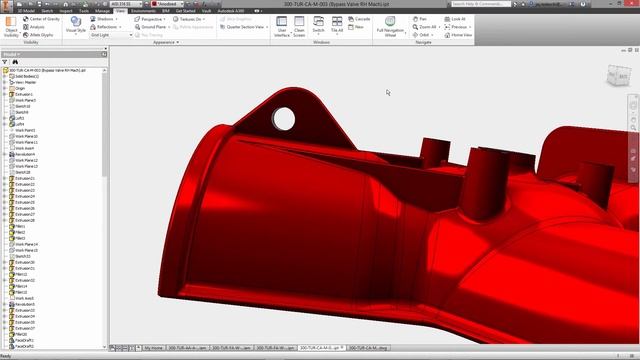Screen dimensions: 640x360
Task: Open Shadows dropdown arrow
Action: coord(116,19)
